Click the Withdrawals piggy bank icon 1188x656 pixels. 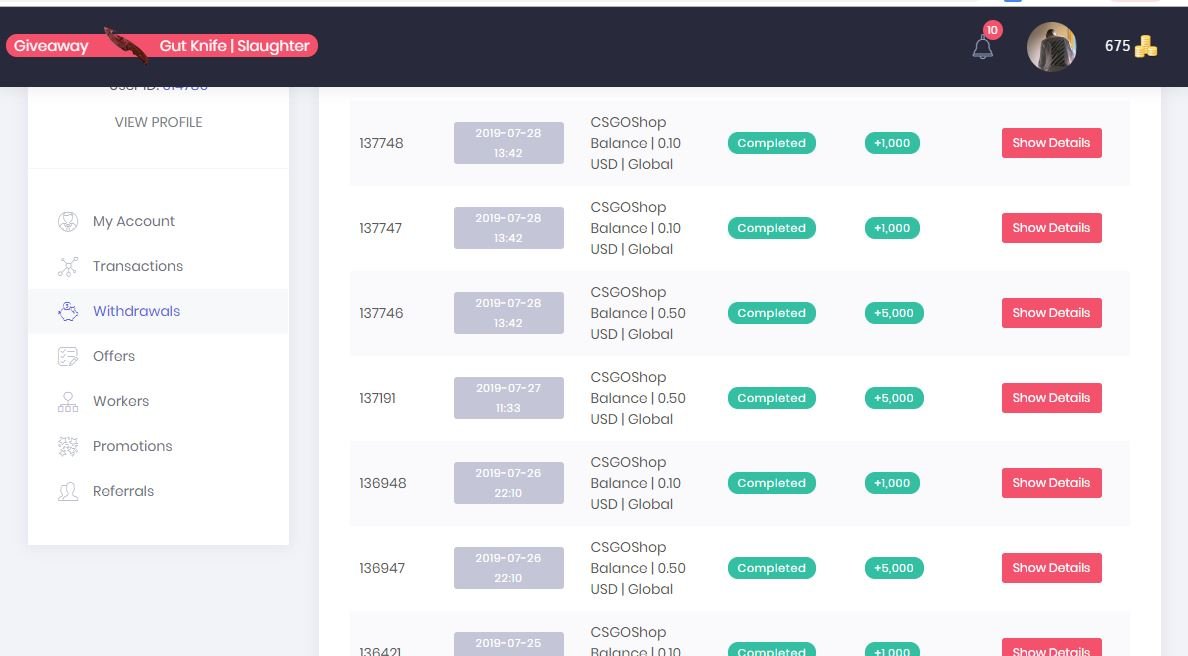pyautogui.click(x=68, y=311)
